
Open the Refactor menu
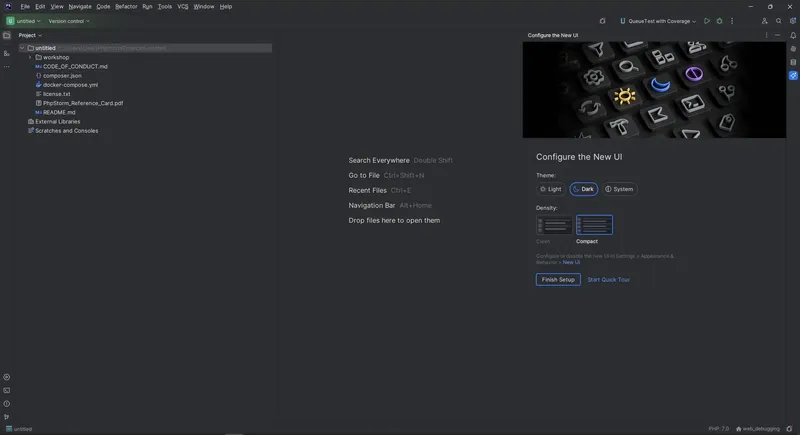pos(126,7)
